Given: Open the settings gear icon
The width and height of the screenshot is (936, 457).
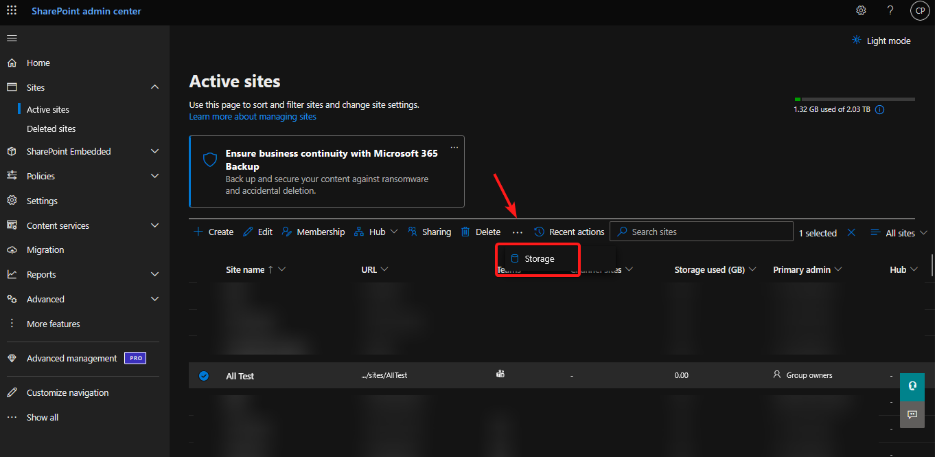Looking at the screenshot, I should point(861,10).
